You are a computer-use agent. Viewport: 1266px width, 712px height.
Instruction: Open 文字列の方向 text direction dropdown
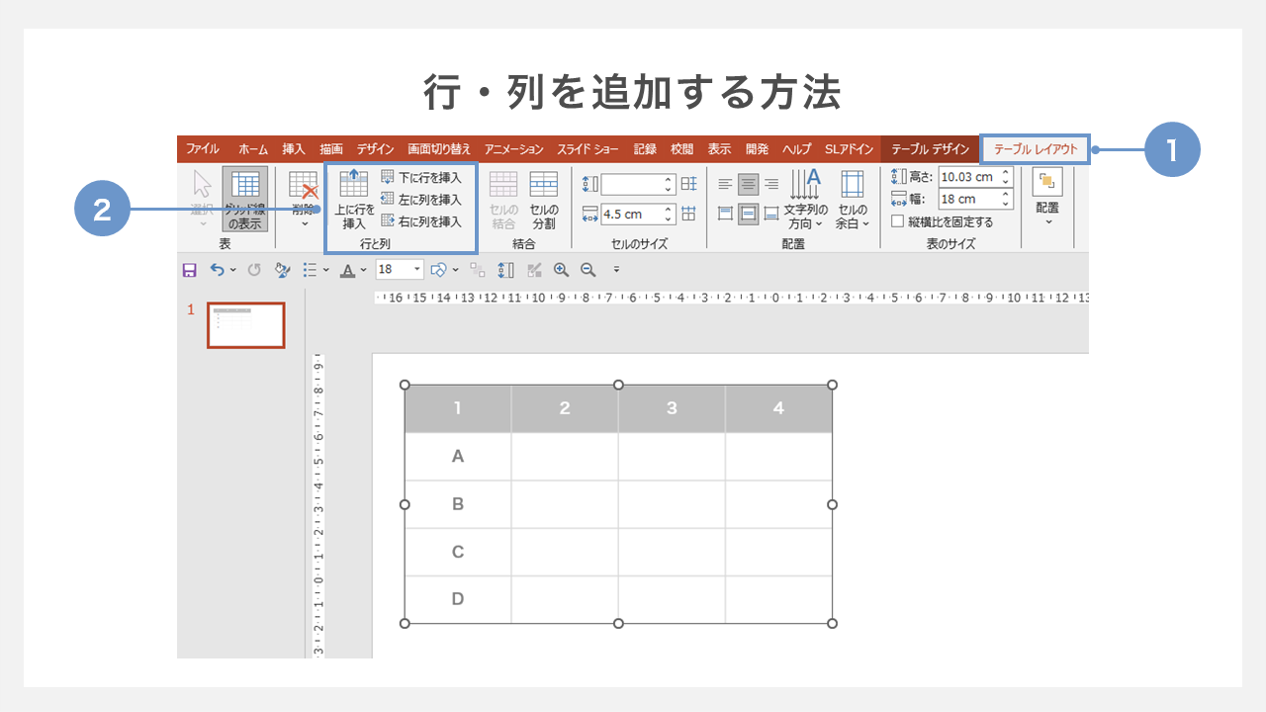pyautogui.click(x=805, y=199)
